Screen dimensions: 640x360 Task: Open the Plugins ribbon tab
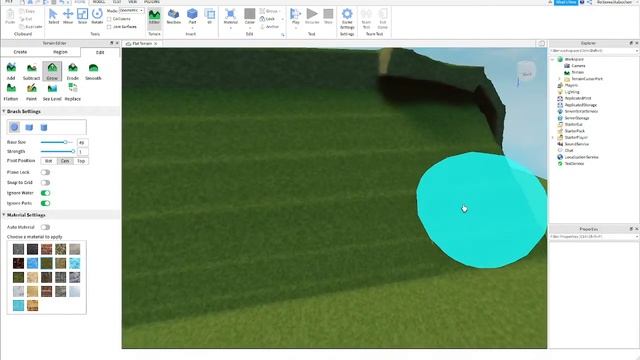[x=152, y=2]
